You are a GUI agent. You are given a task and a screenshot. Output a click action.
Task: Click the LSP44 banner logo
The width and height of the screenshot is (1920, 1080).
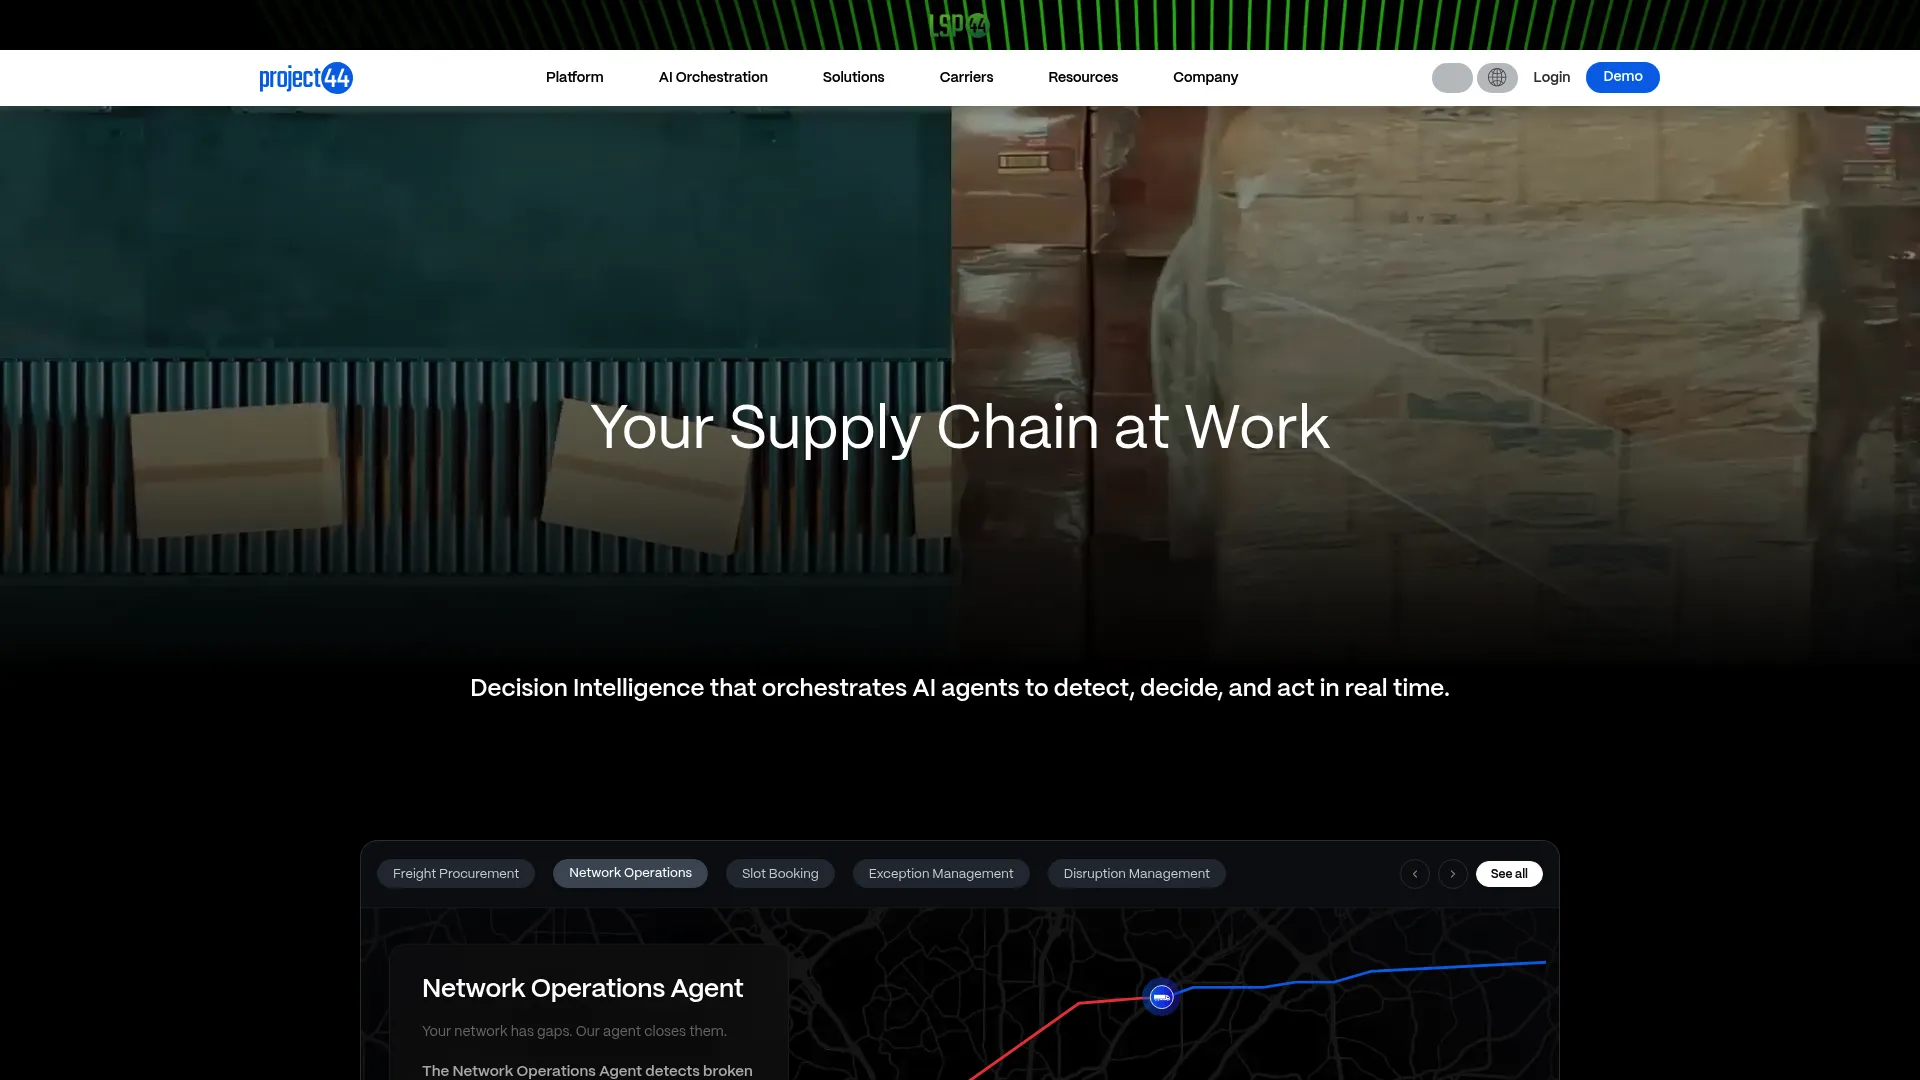[959, 25]
